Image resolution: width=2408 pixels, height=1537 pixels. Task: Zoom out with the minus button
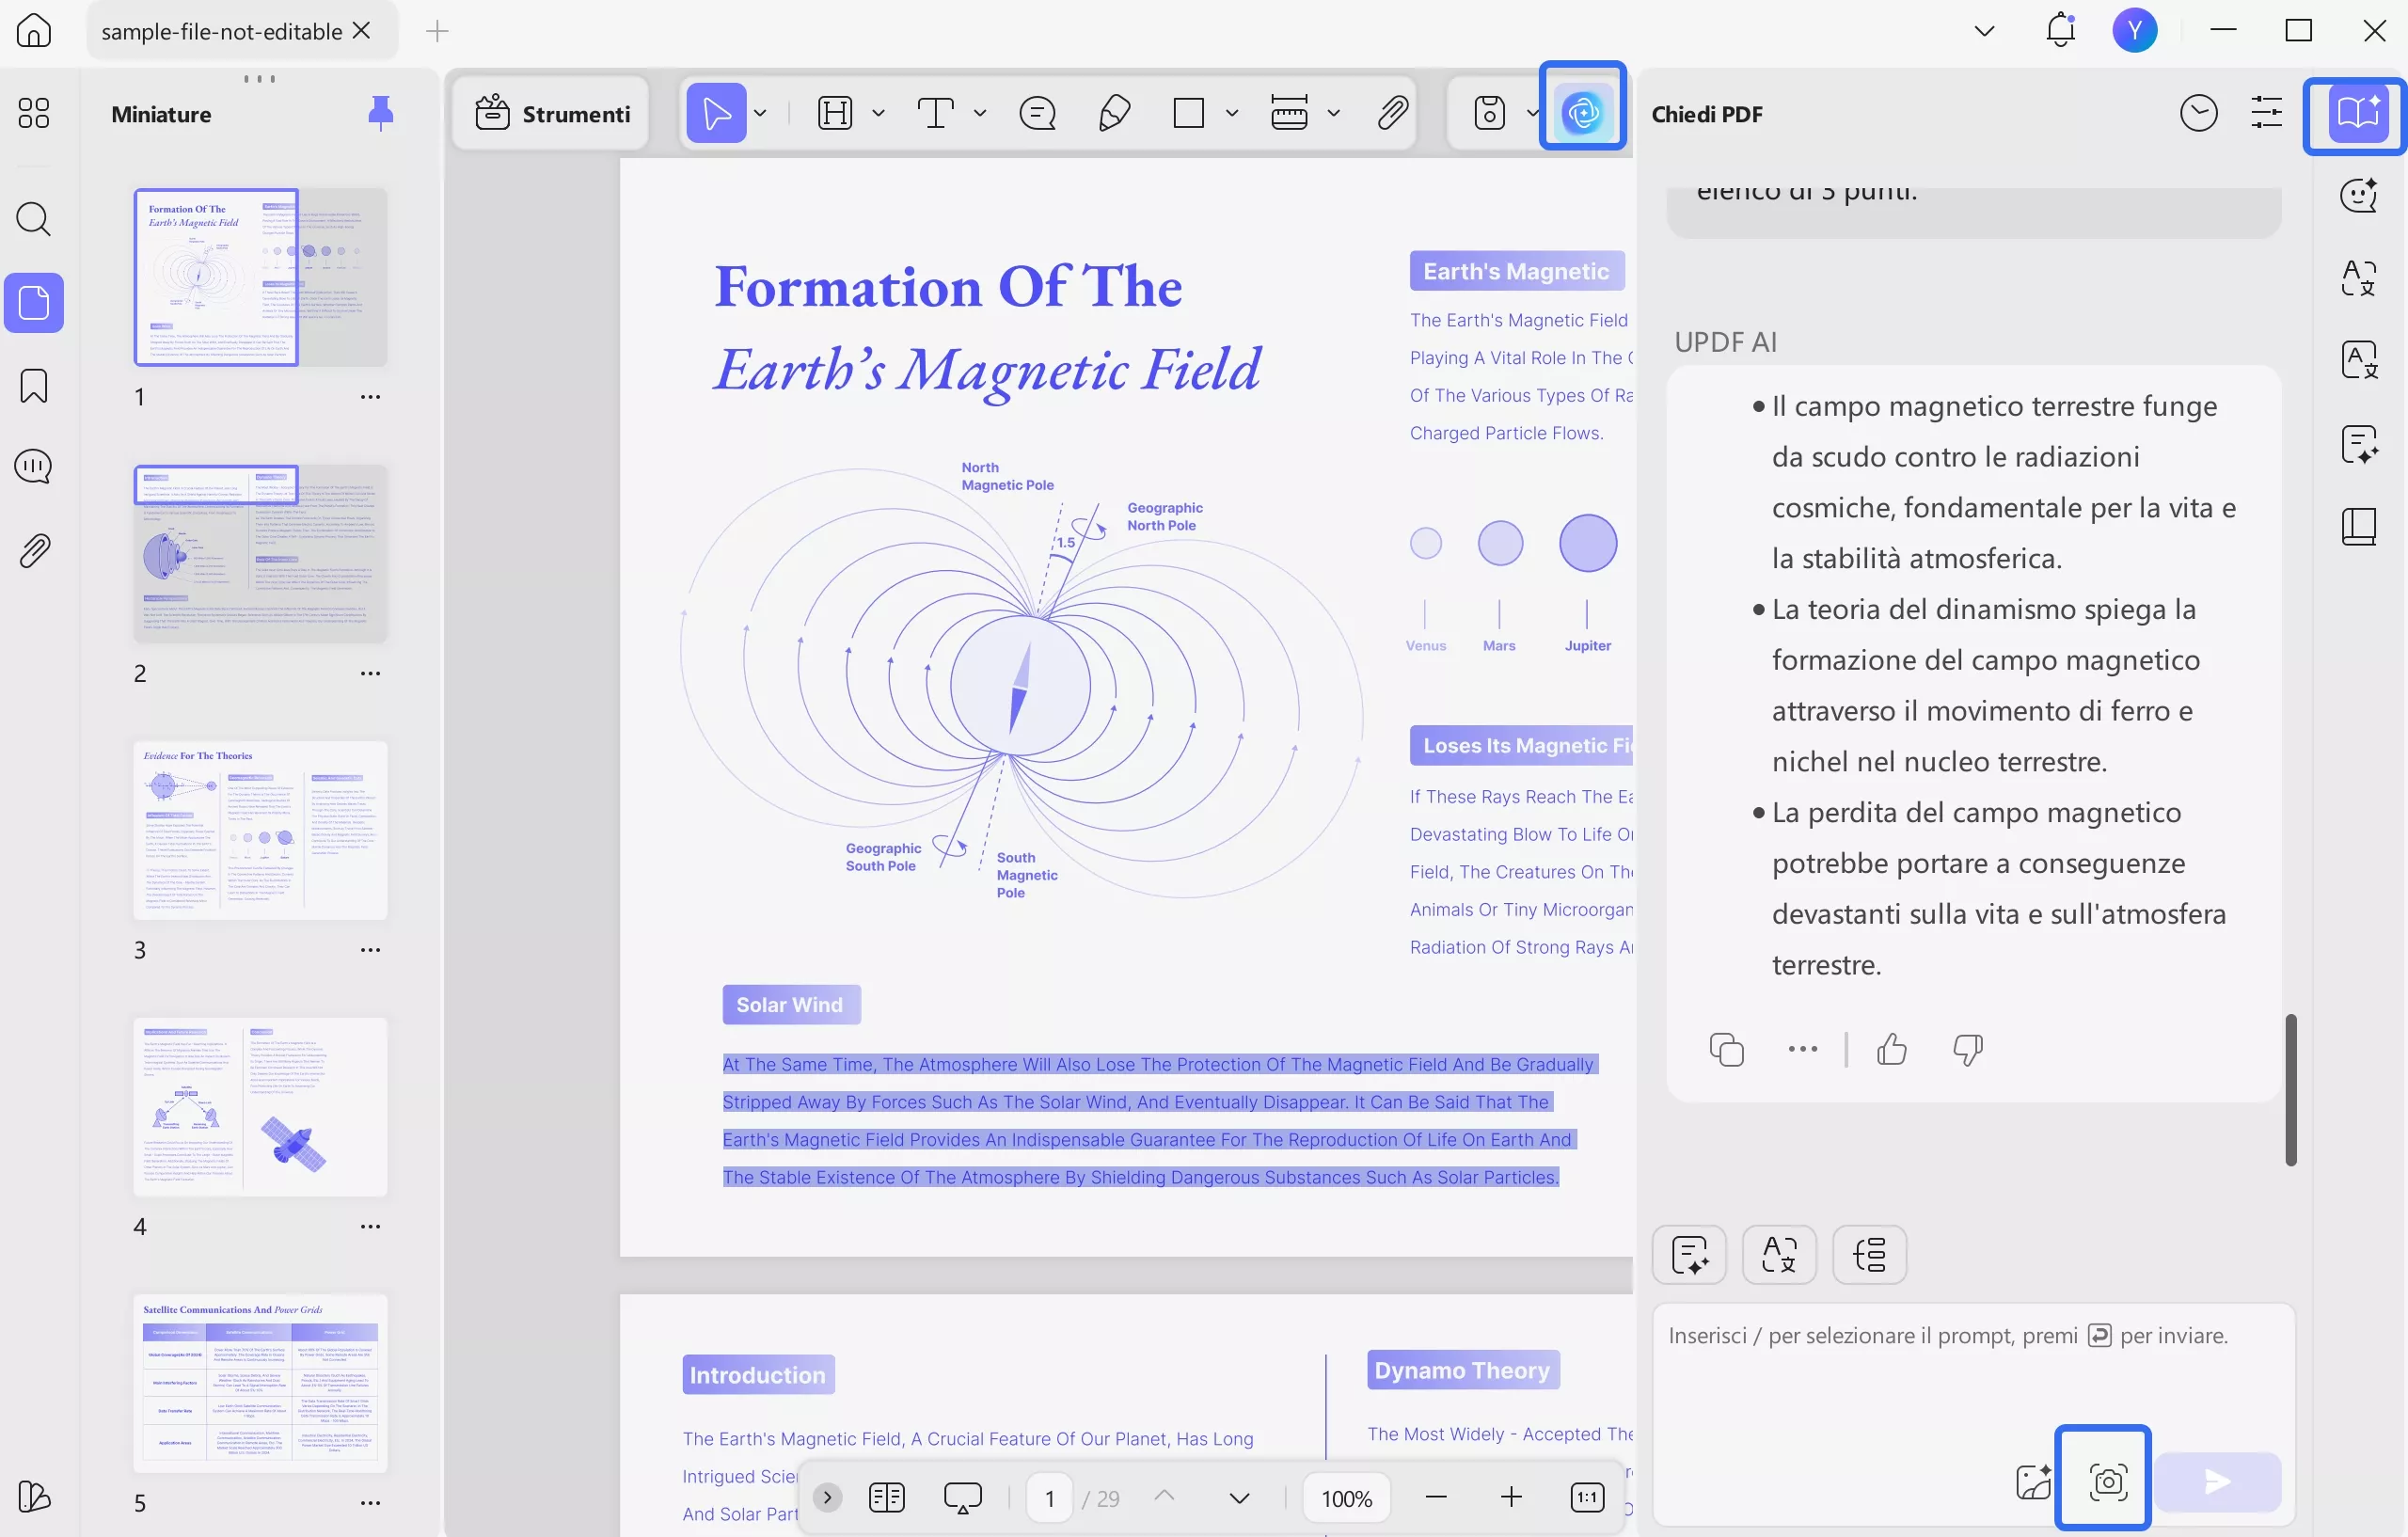click(1436, 1497)
